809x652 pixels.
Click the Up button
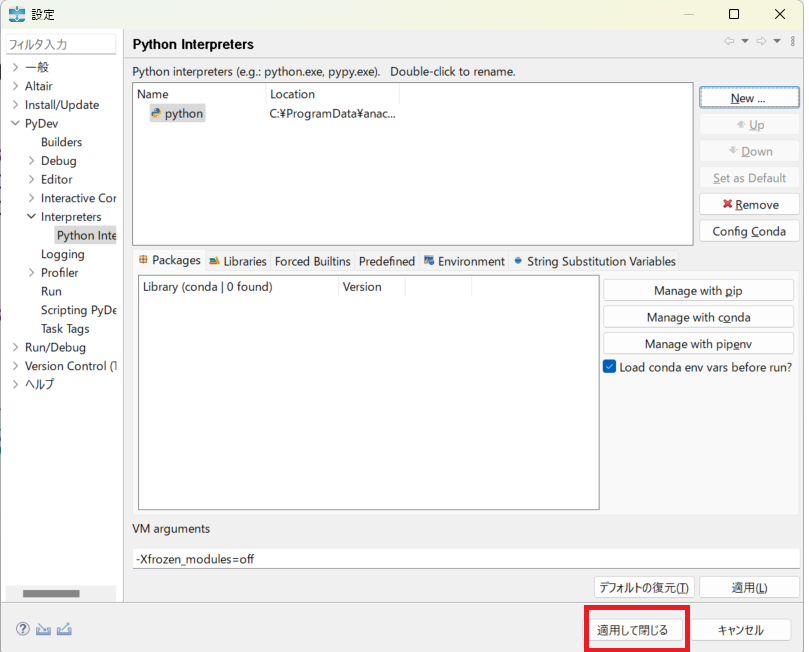(749, 125)
